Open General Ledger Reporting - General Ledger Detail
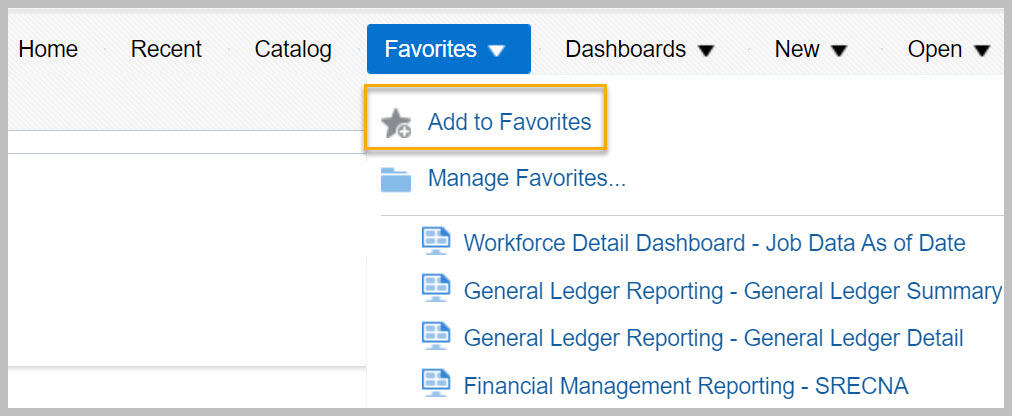 coord(713,338)
